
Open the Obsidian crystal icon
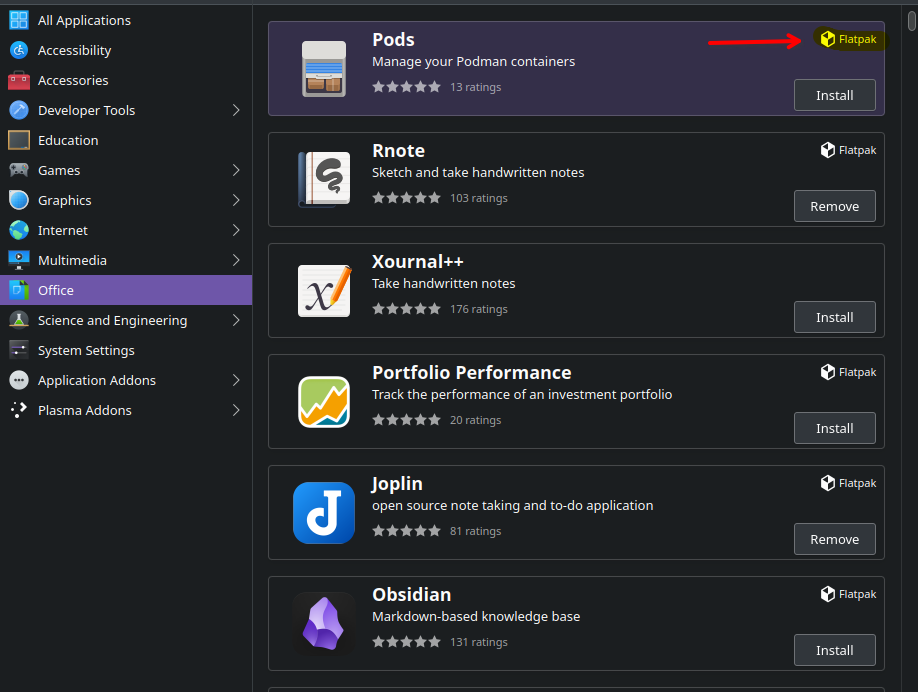(x=324, y=624)
